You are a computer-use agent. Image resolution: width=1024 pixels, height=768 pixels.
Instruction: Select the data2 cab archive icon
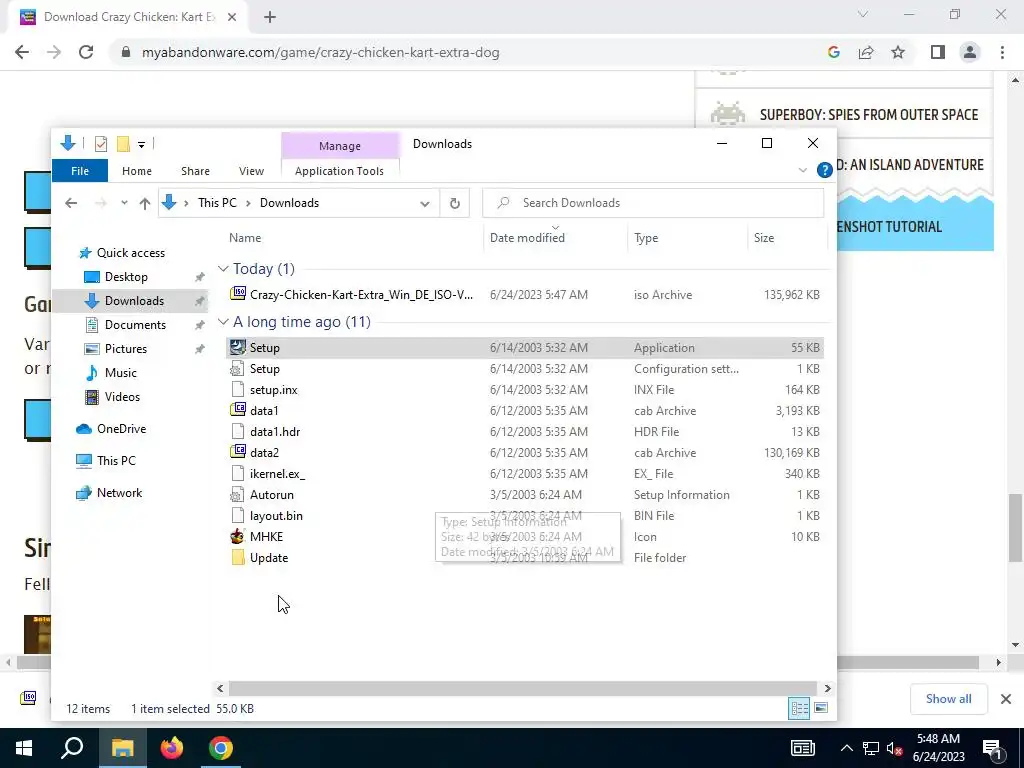(x=238, y=453)
